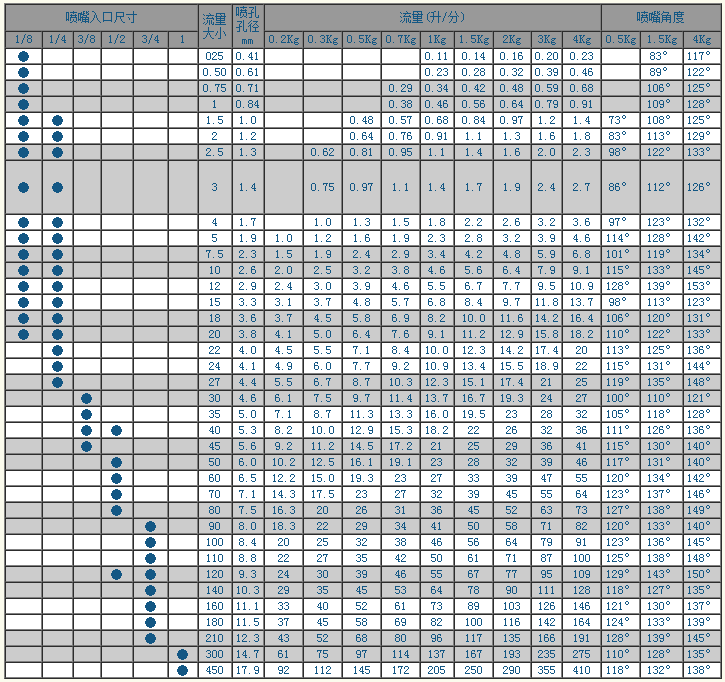Image resolution: width=725 pixels, height=682 pixels.
Task: Click the 喷嘴角度 header
Action: pos(661,17)
